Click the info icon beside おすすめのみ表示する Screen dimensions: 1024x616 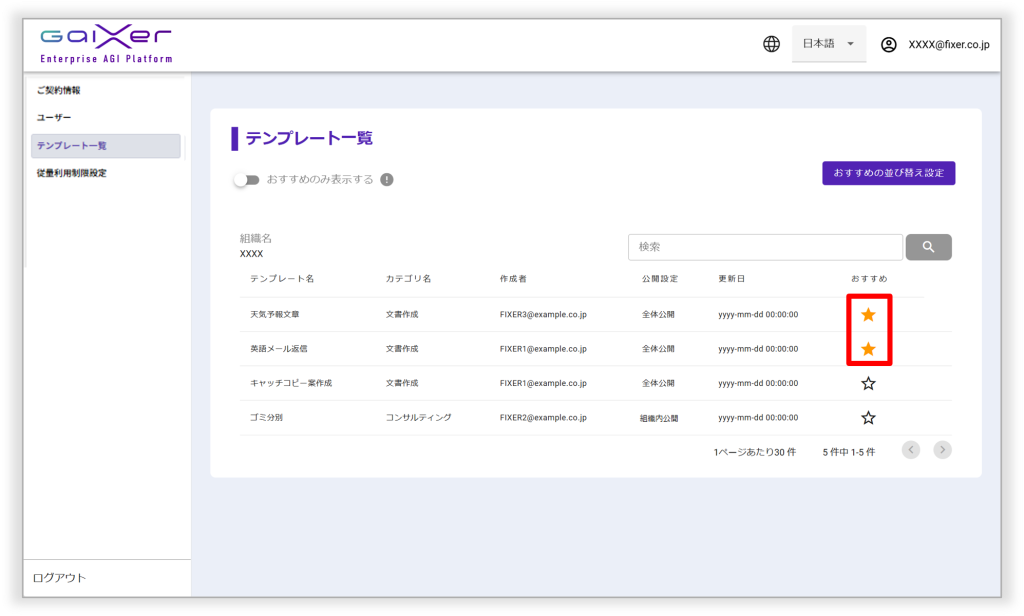pyautogui.click(x=387, y=180)
